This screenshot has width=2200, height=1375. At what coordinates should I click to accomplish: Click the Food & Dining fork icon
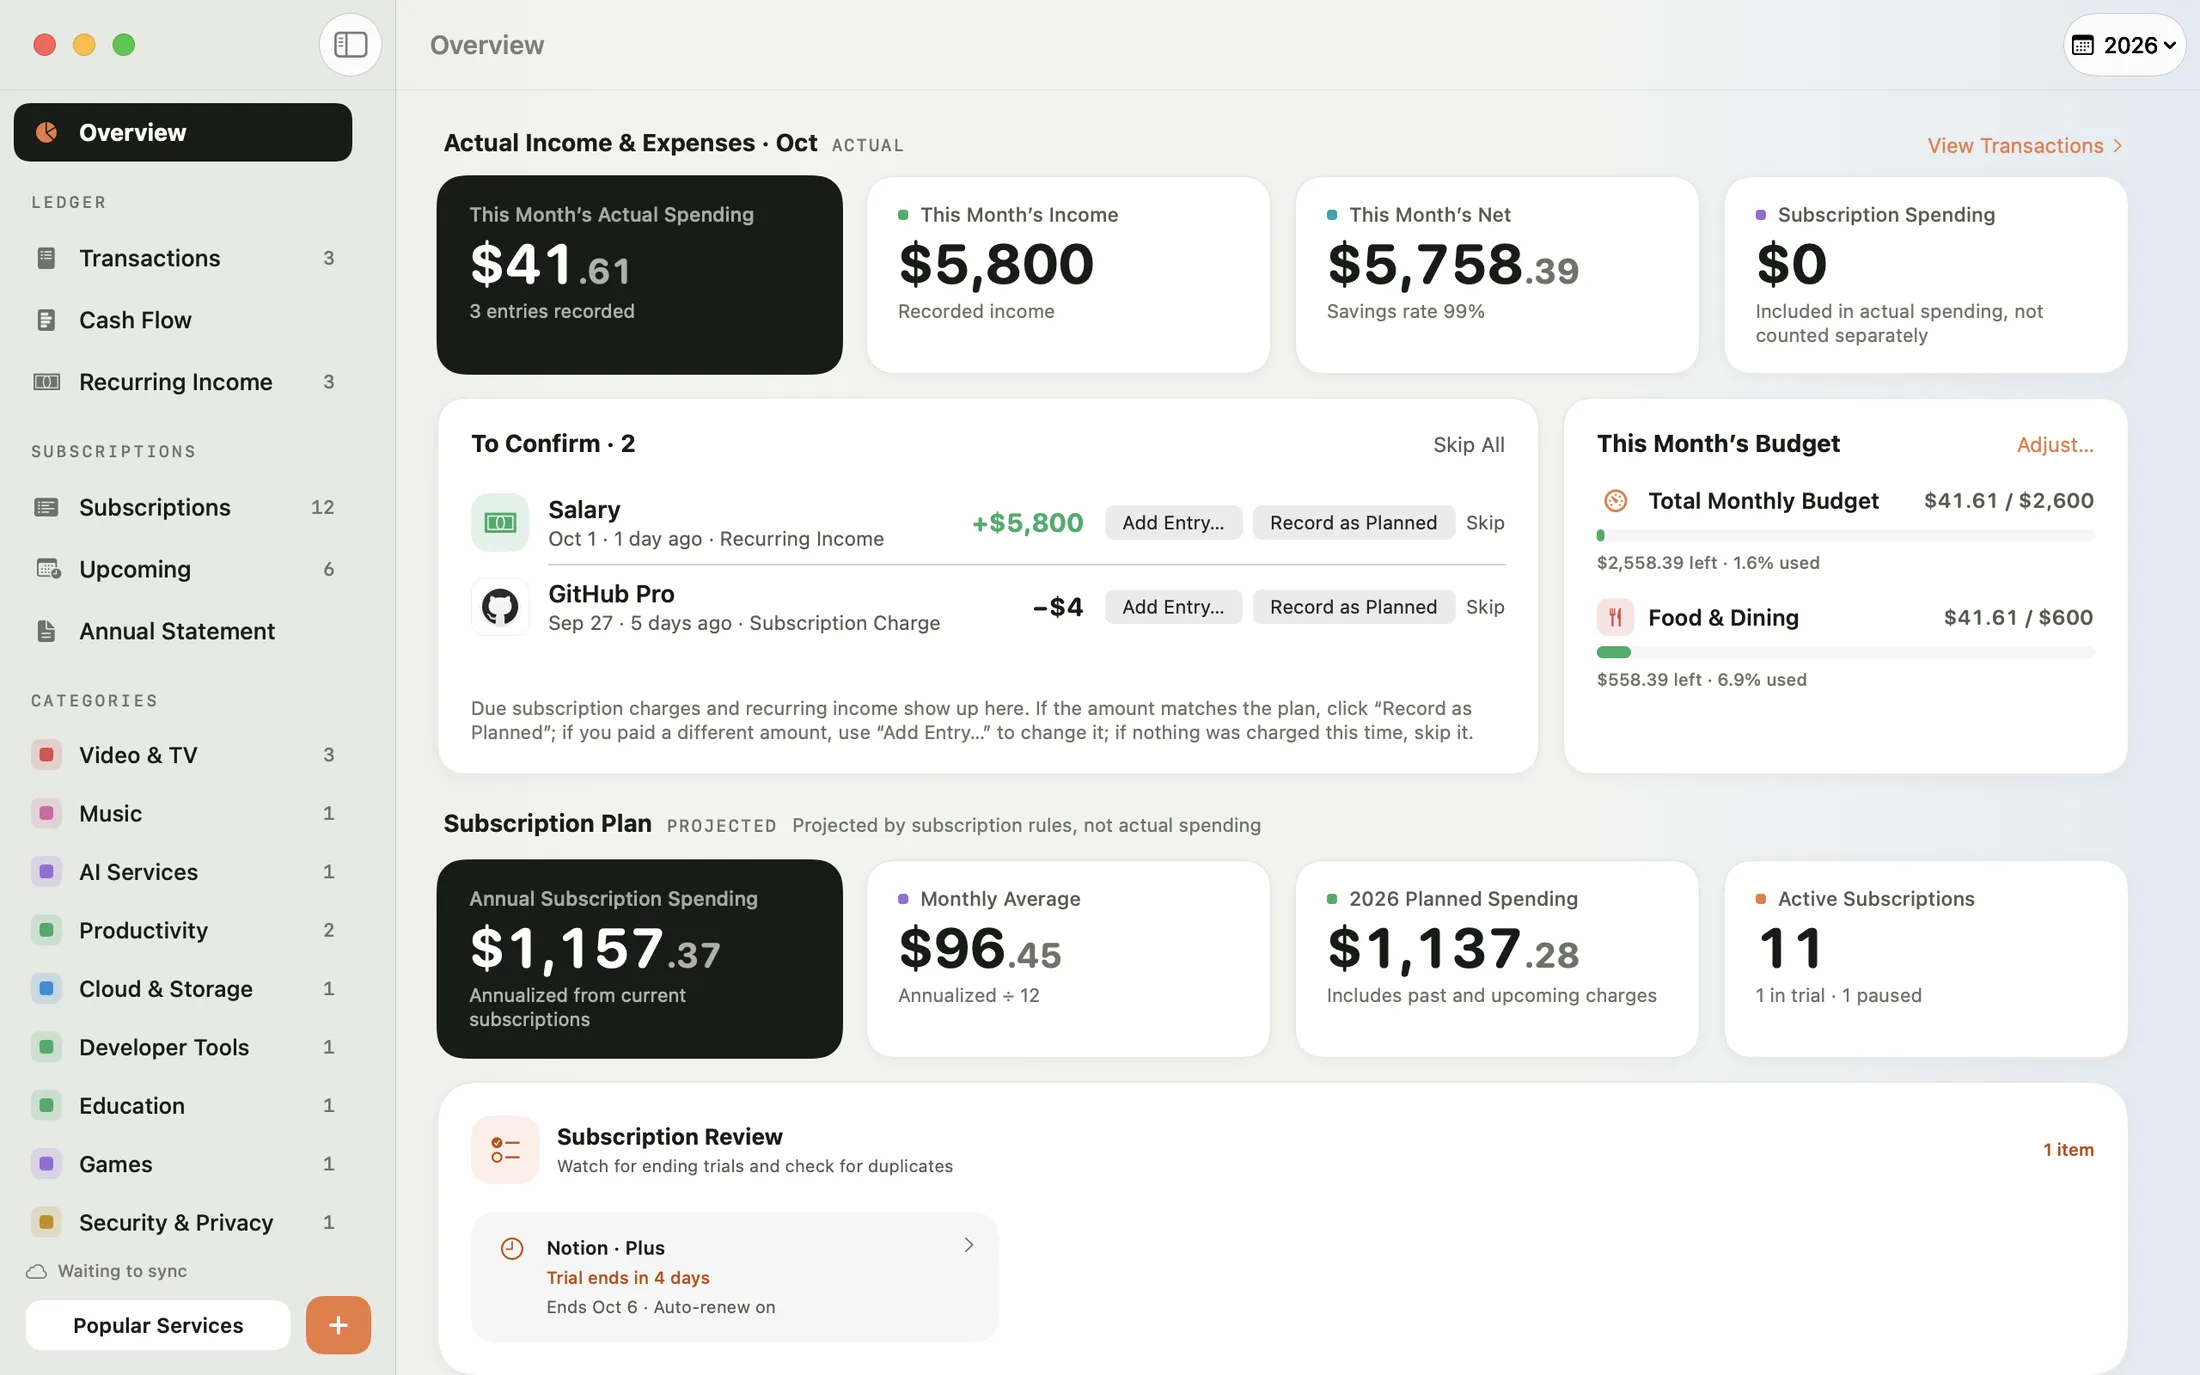tap(1615, 617)
